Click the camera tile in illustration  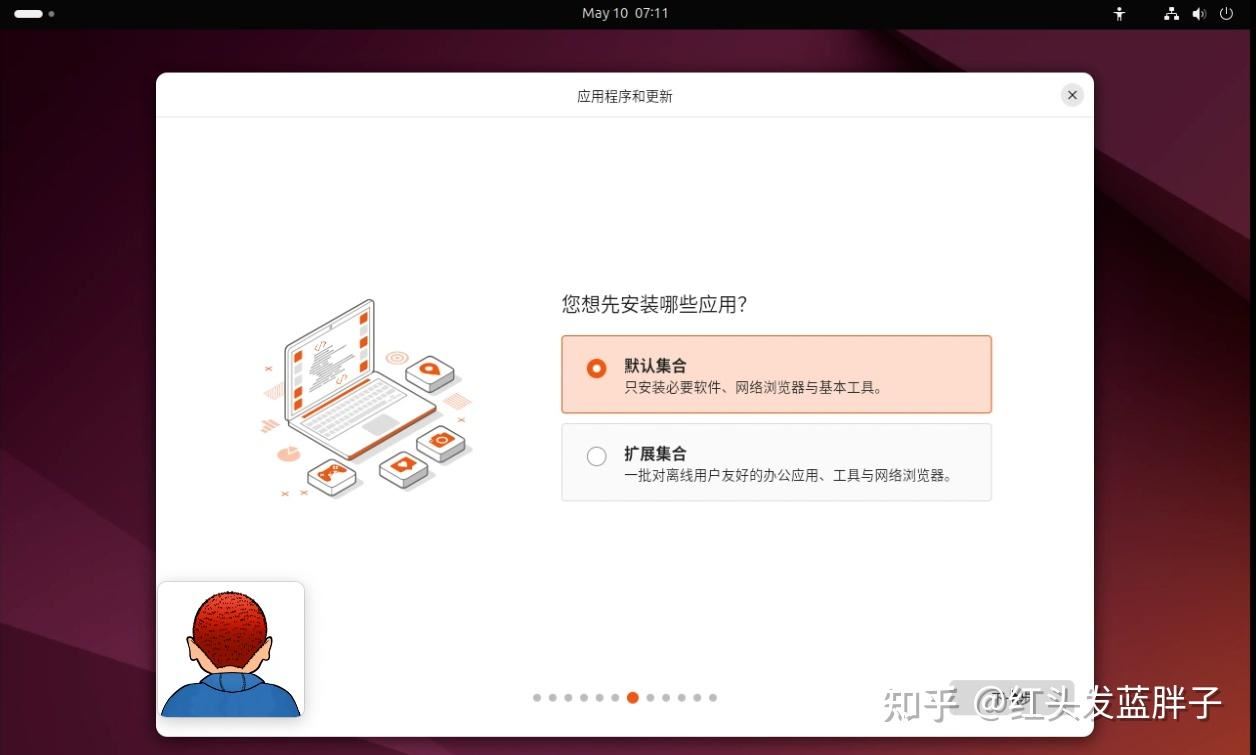tap(441, 441)
